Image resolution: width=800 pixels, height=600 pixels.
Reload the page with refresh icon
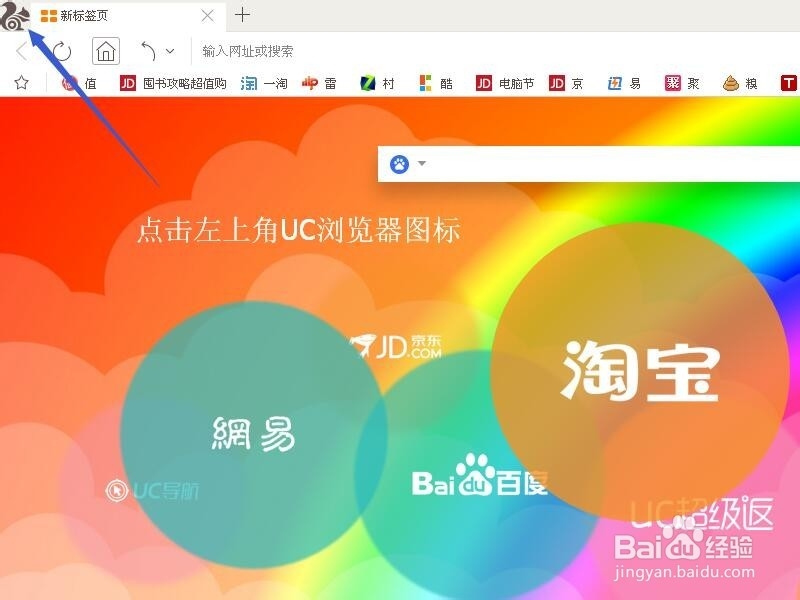[62, 51]
